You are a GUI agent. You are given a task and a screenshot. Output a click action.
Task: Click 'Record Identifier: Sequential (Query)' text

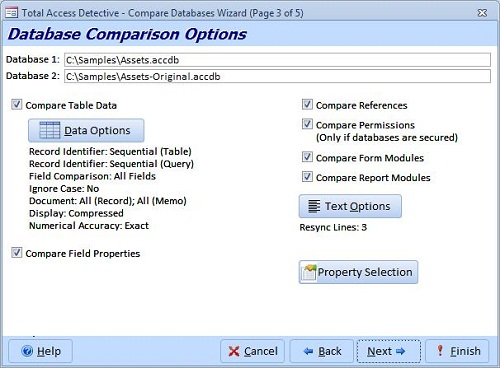coord(111,164)
